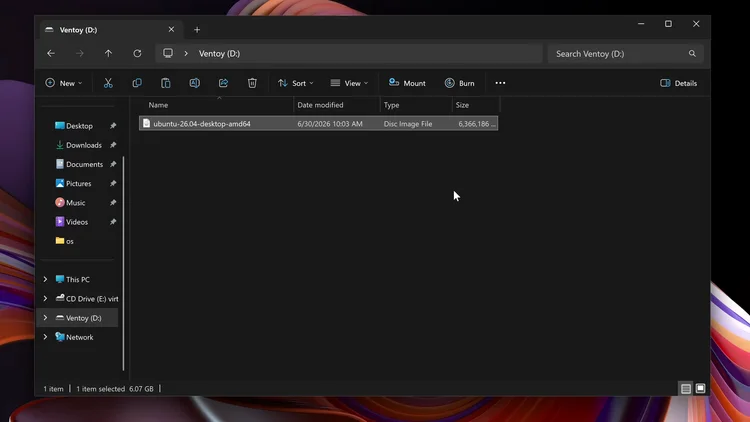Click the Delete trash icon
750x422 pixels.
tap(252, 83)
